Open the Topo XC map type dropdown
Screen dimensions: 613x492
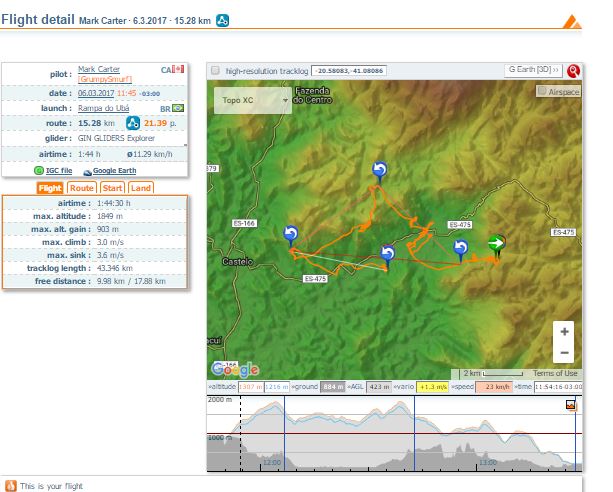251,100
